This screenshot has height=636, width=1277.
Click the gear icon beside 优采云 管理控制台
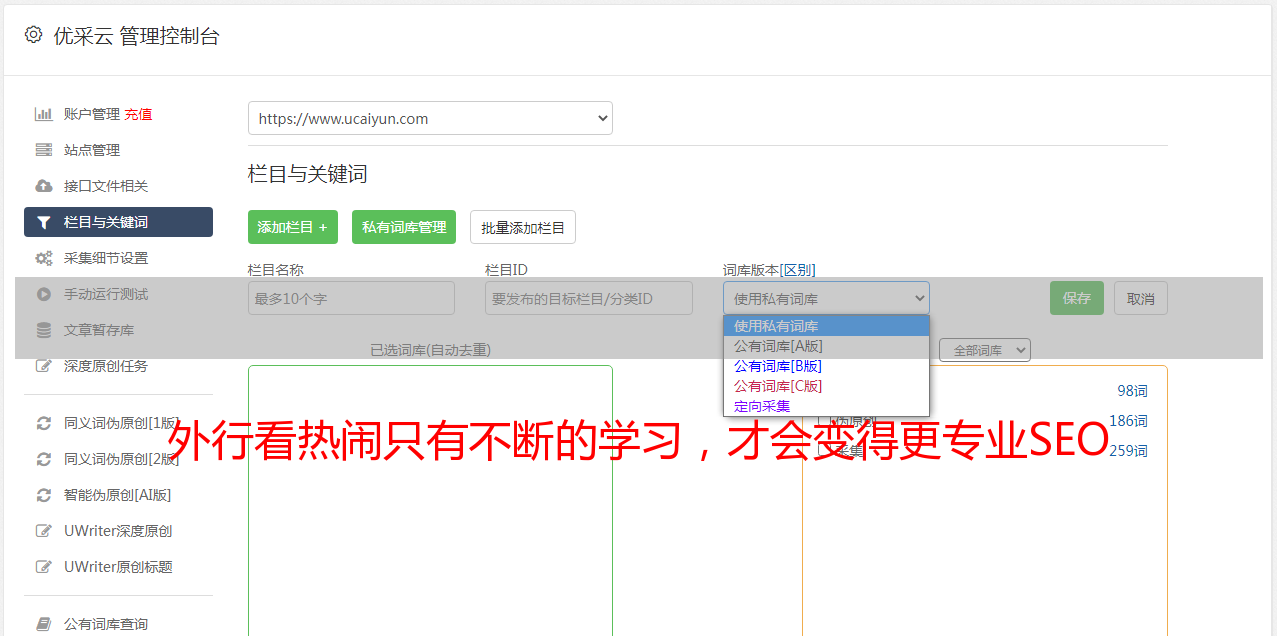click(33, 35)
